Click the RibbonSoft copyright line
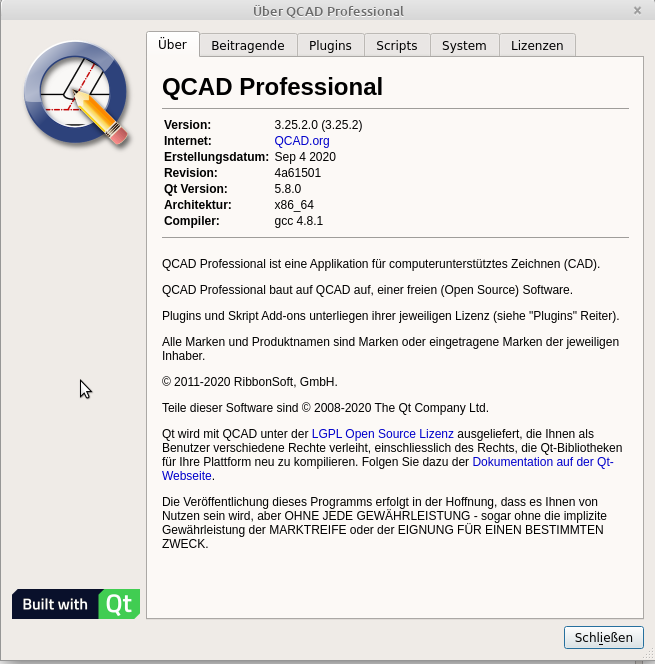Image resolution: width=655 pixels, height=664 pixels. 250,381
